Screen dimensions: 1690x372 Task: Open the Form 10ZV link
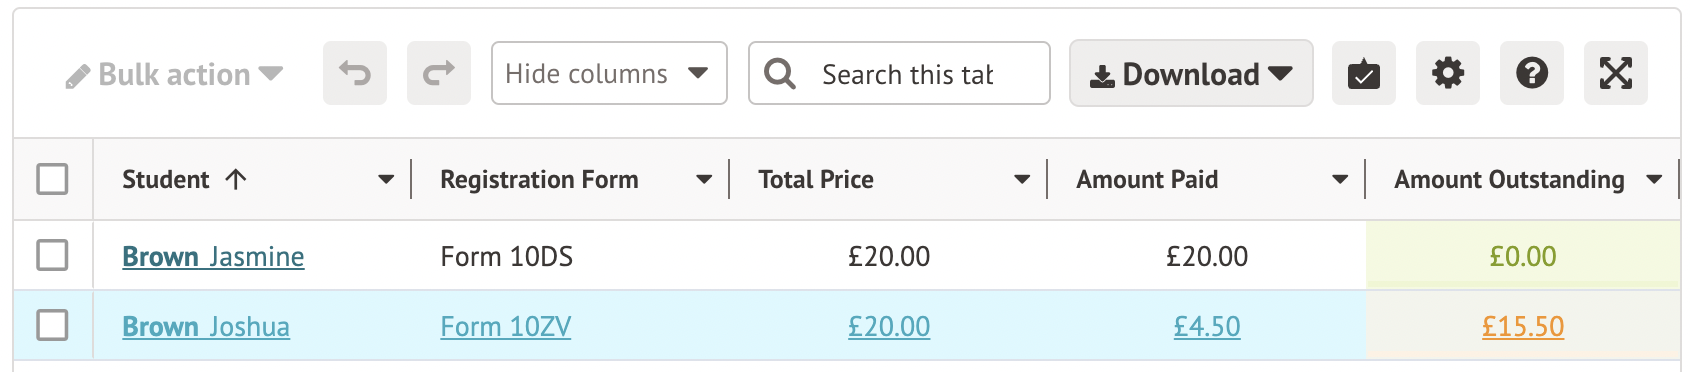coord(506,327)
